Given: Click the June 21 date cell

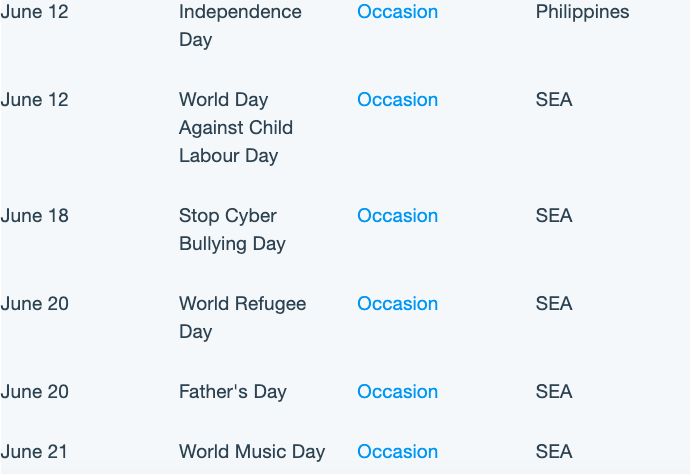Looking at the screenshot, I should tap(34, 452).
